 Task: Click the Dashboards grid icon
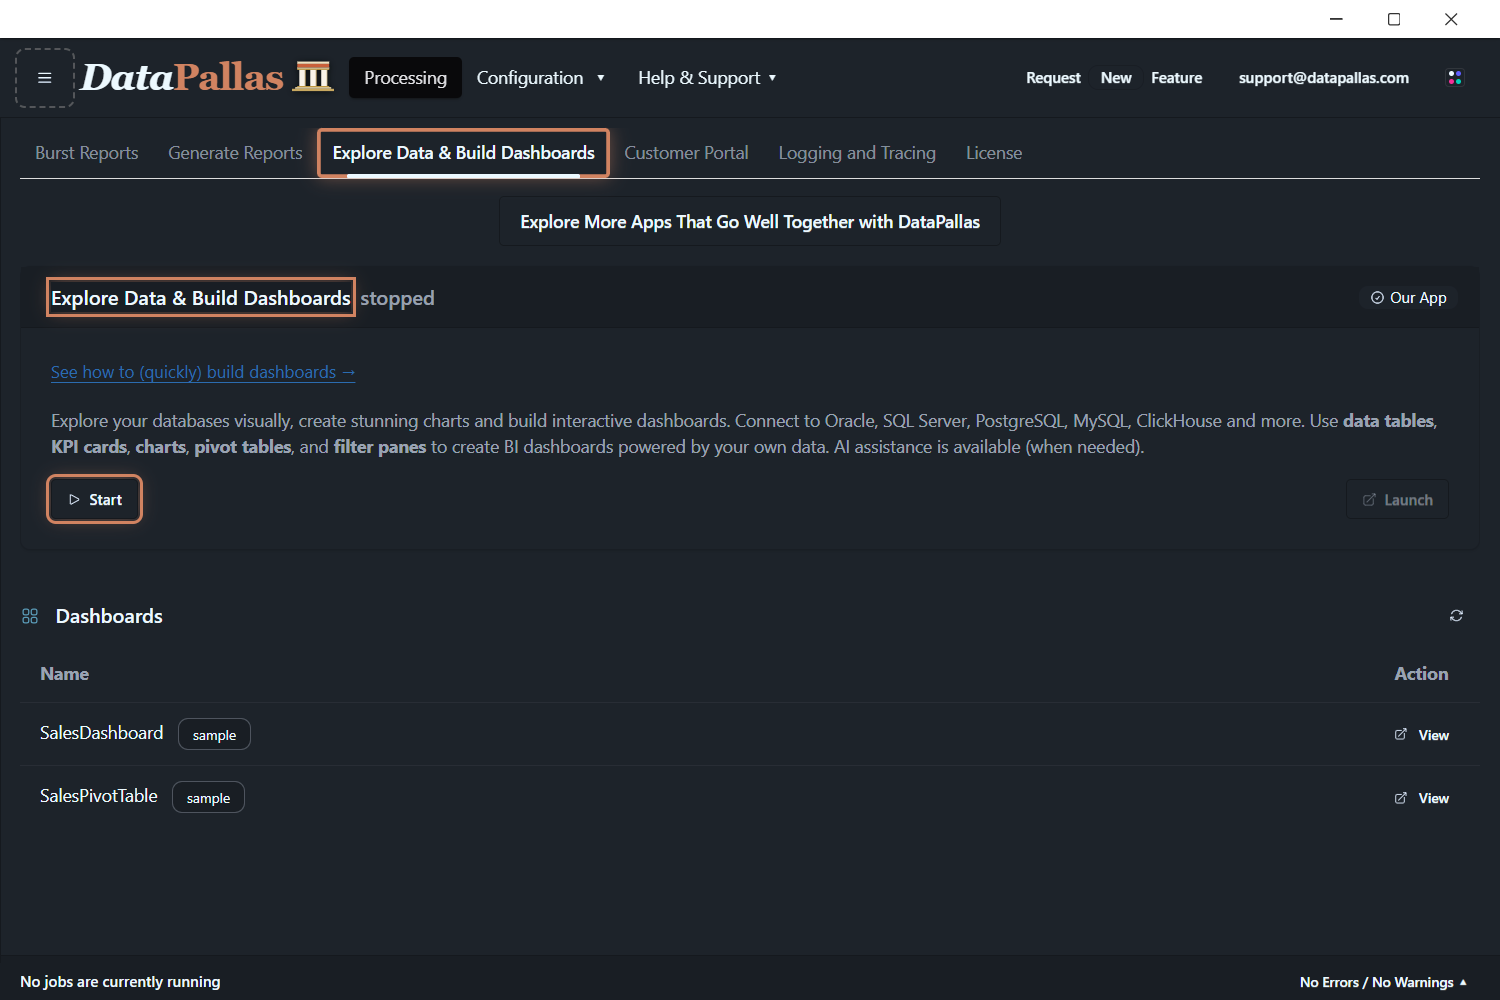[30, 616]
